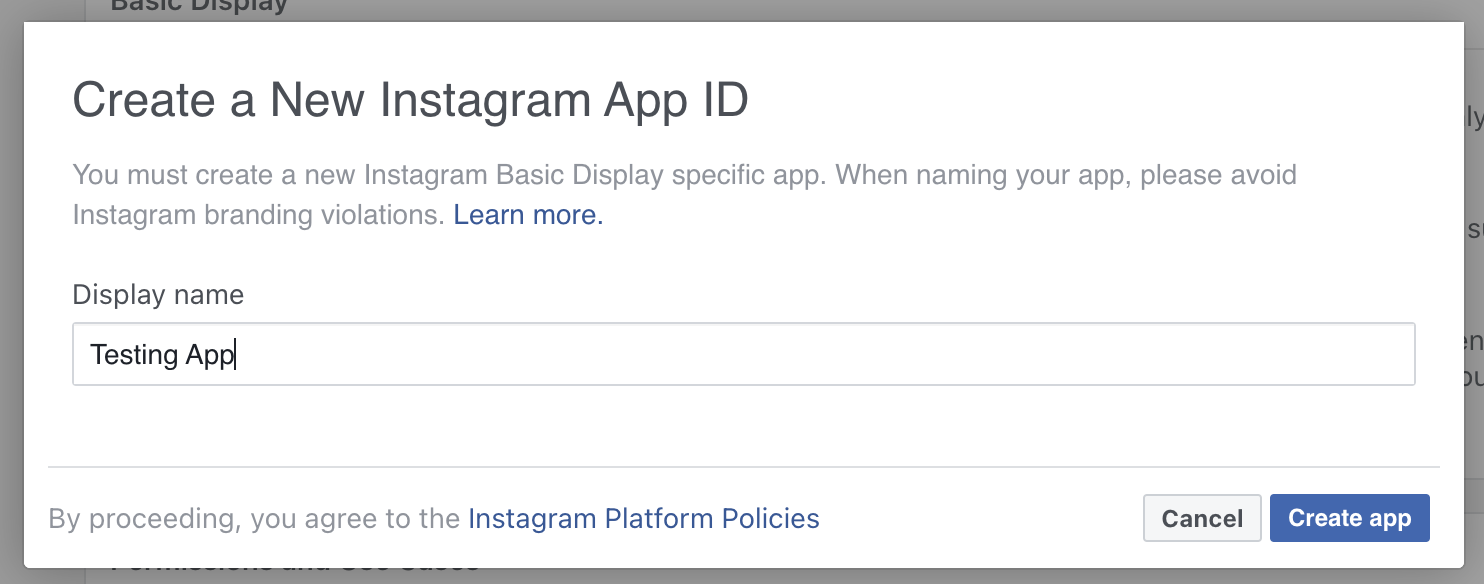Image resolution: width=1484 pixels, height=584 pixels.
Task: Click the dimmed Basic Display heading behind dialog
Action: [199, 7]
